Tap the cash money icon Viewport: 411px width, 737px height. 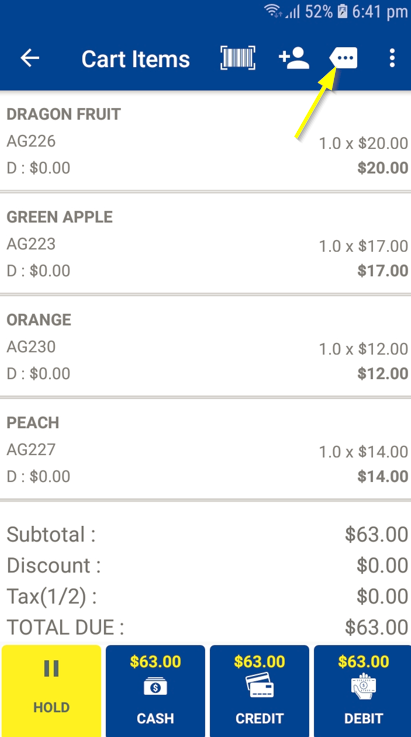pos(155,688)
